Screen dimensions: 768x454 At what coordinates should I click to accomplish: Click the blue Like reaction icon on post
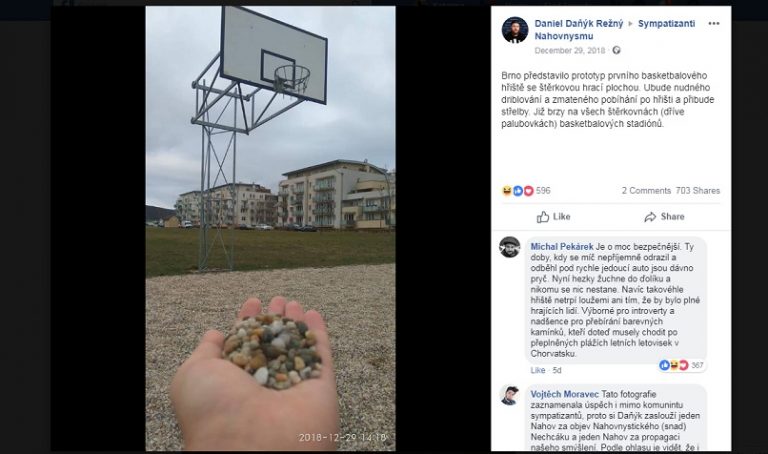coord(518,191)
